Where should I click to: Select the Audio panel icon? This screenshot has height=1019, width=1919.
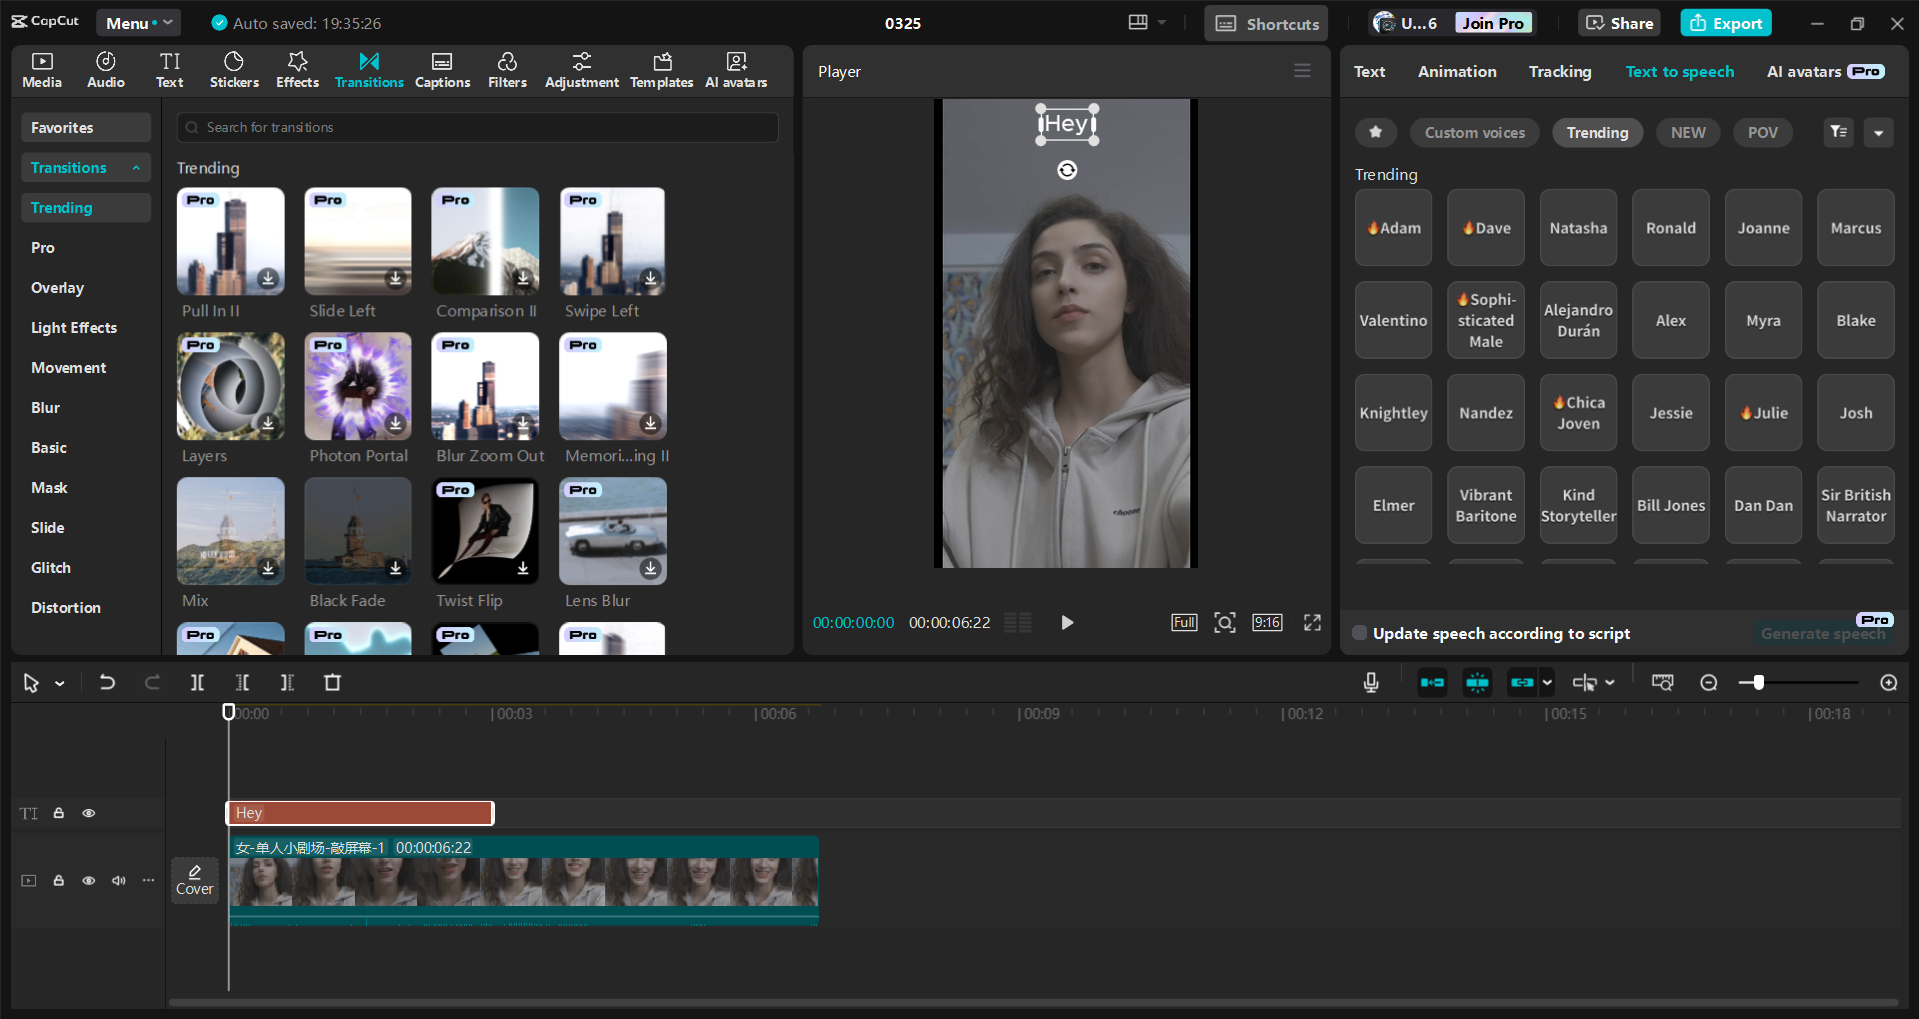tap(104, 69)
